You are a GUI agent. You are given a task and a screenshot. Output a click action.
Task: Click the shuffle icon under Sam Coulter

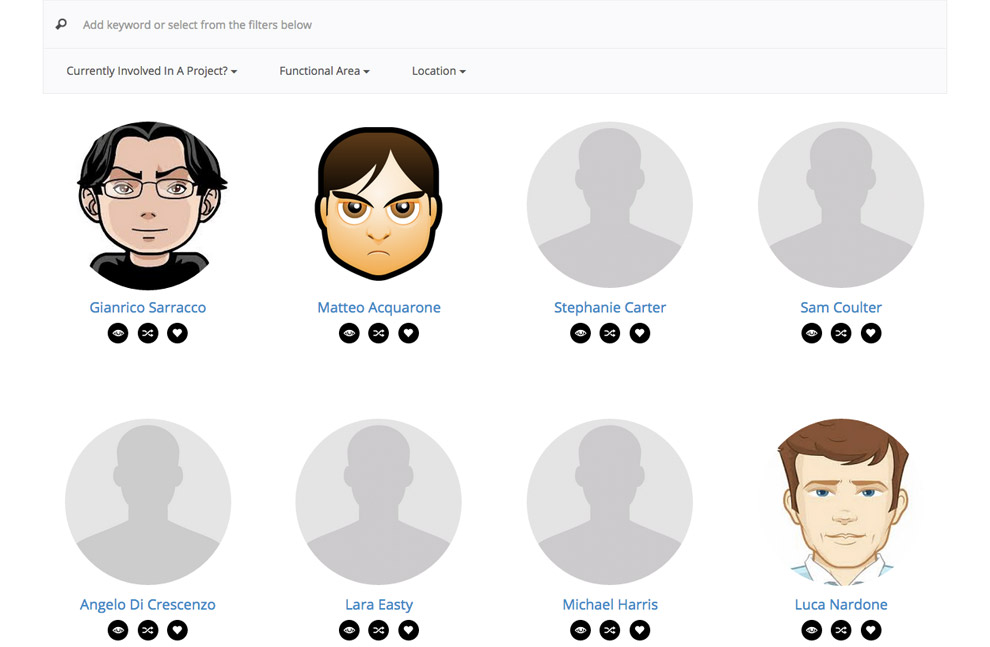[x=841, y=333]
